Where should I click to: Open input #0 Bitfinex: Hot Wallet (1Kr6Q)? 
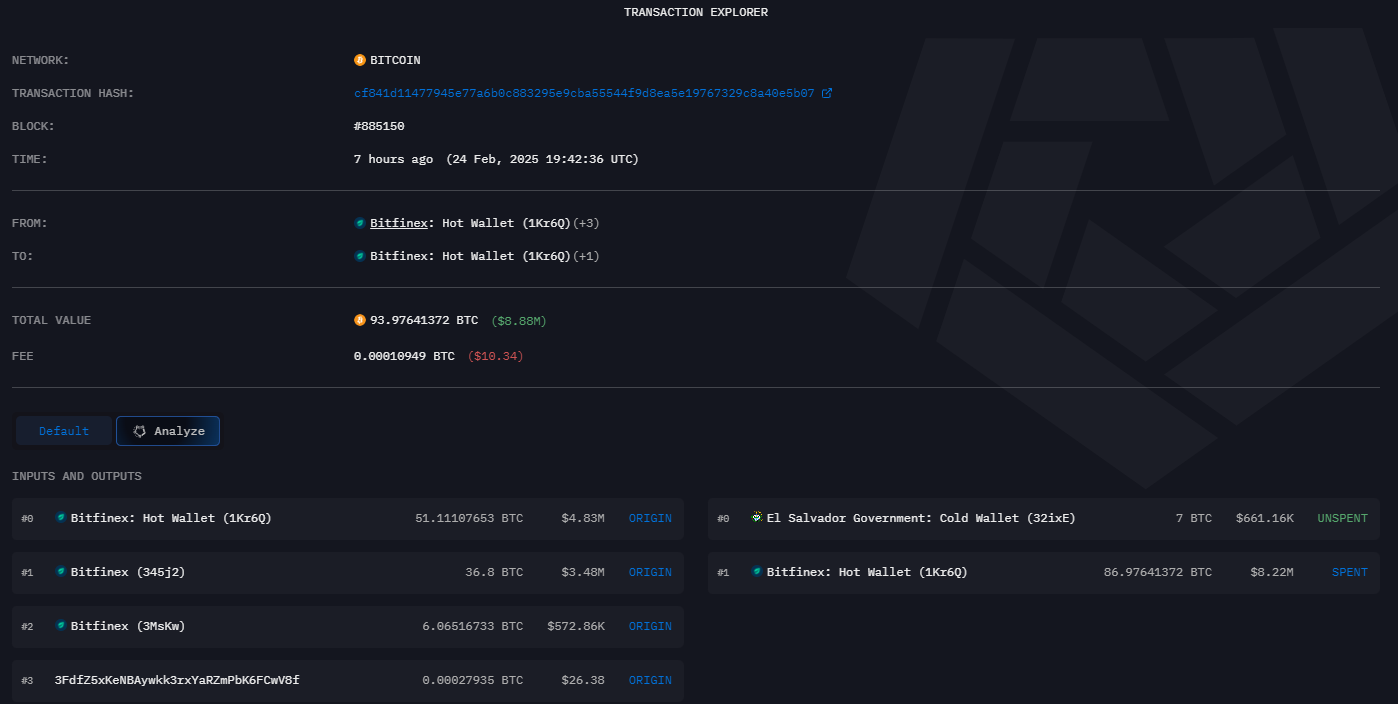[171, 518]
